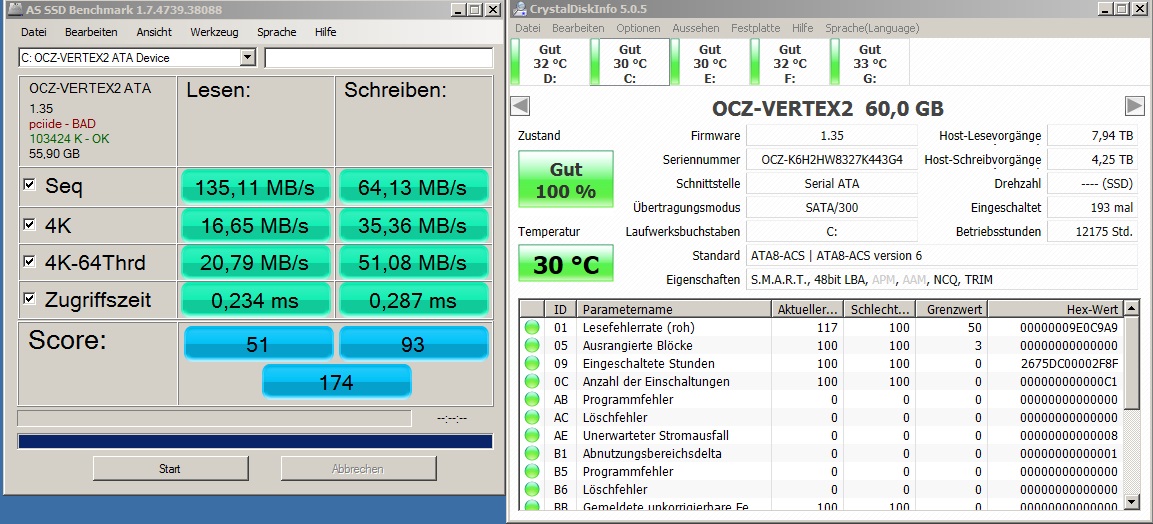Click the Hex-Wert column header
The width and height of the screenshot is (1153, 524).
click(1055, 309)
